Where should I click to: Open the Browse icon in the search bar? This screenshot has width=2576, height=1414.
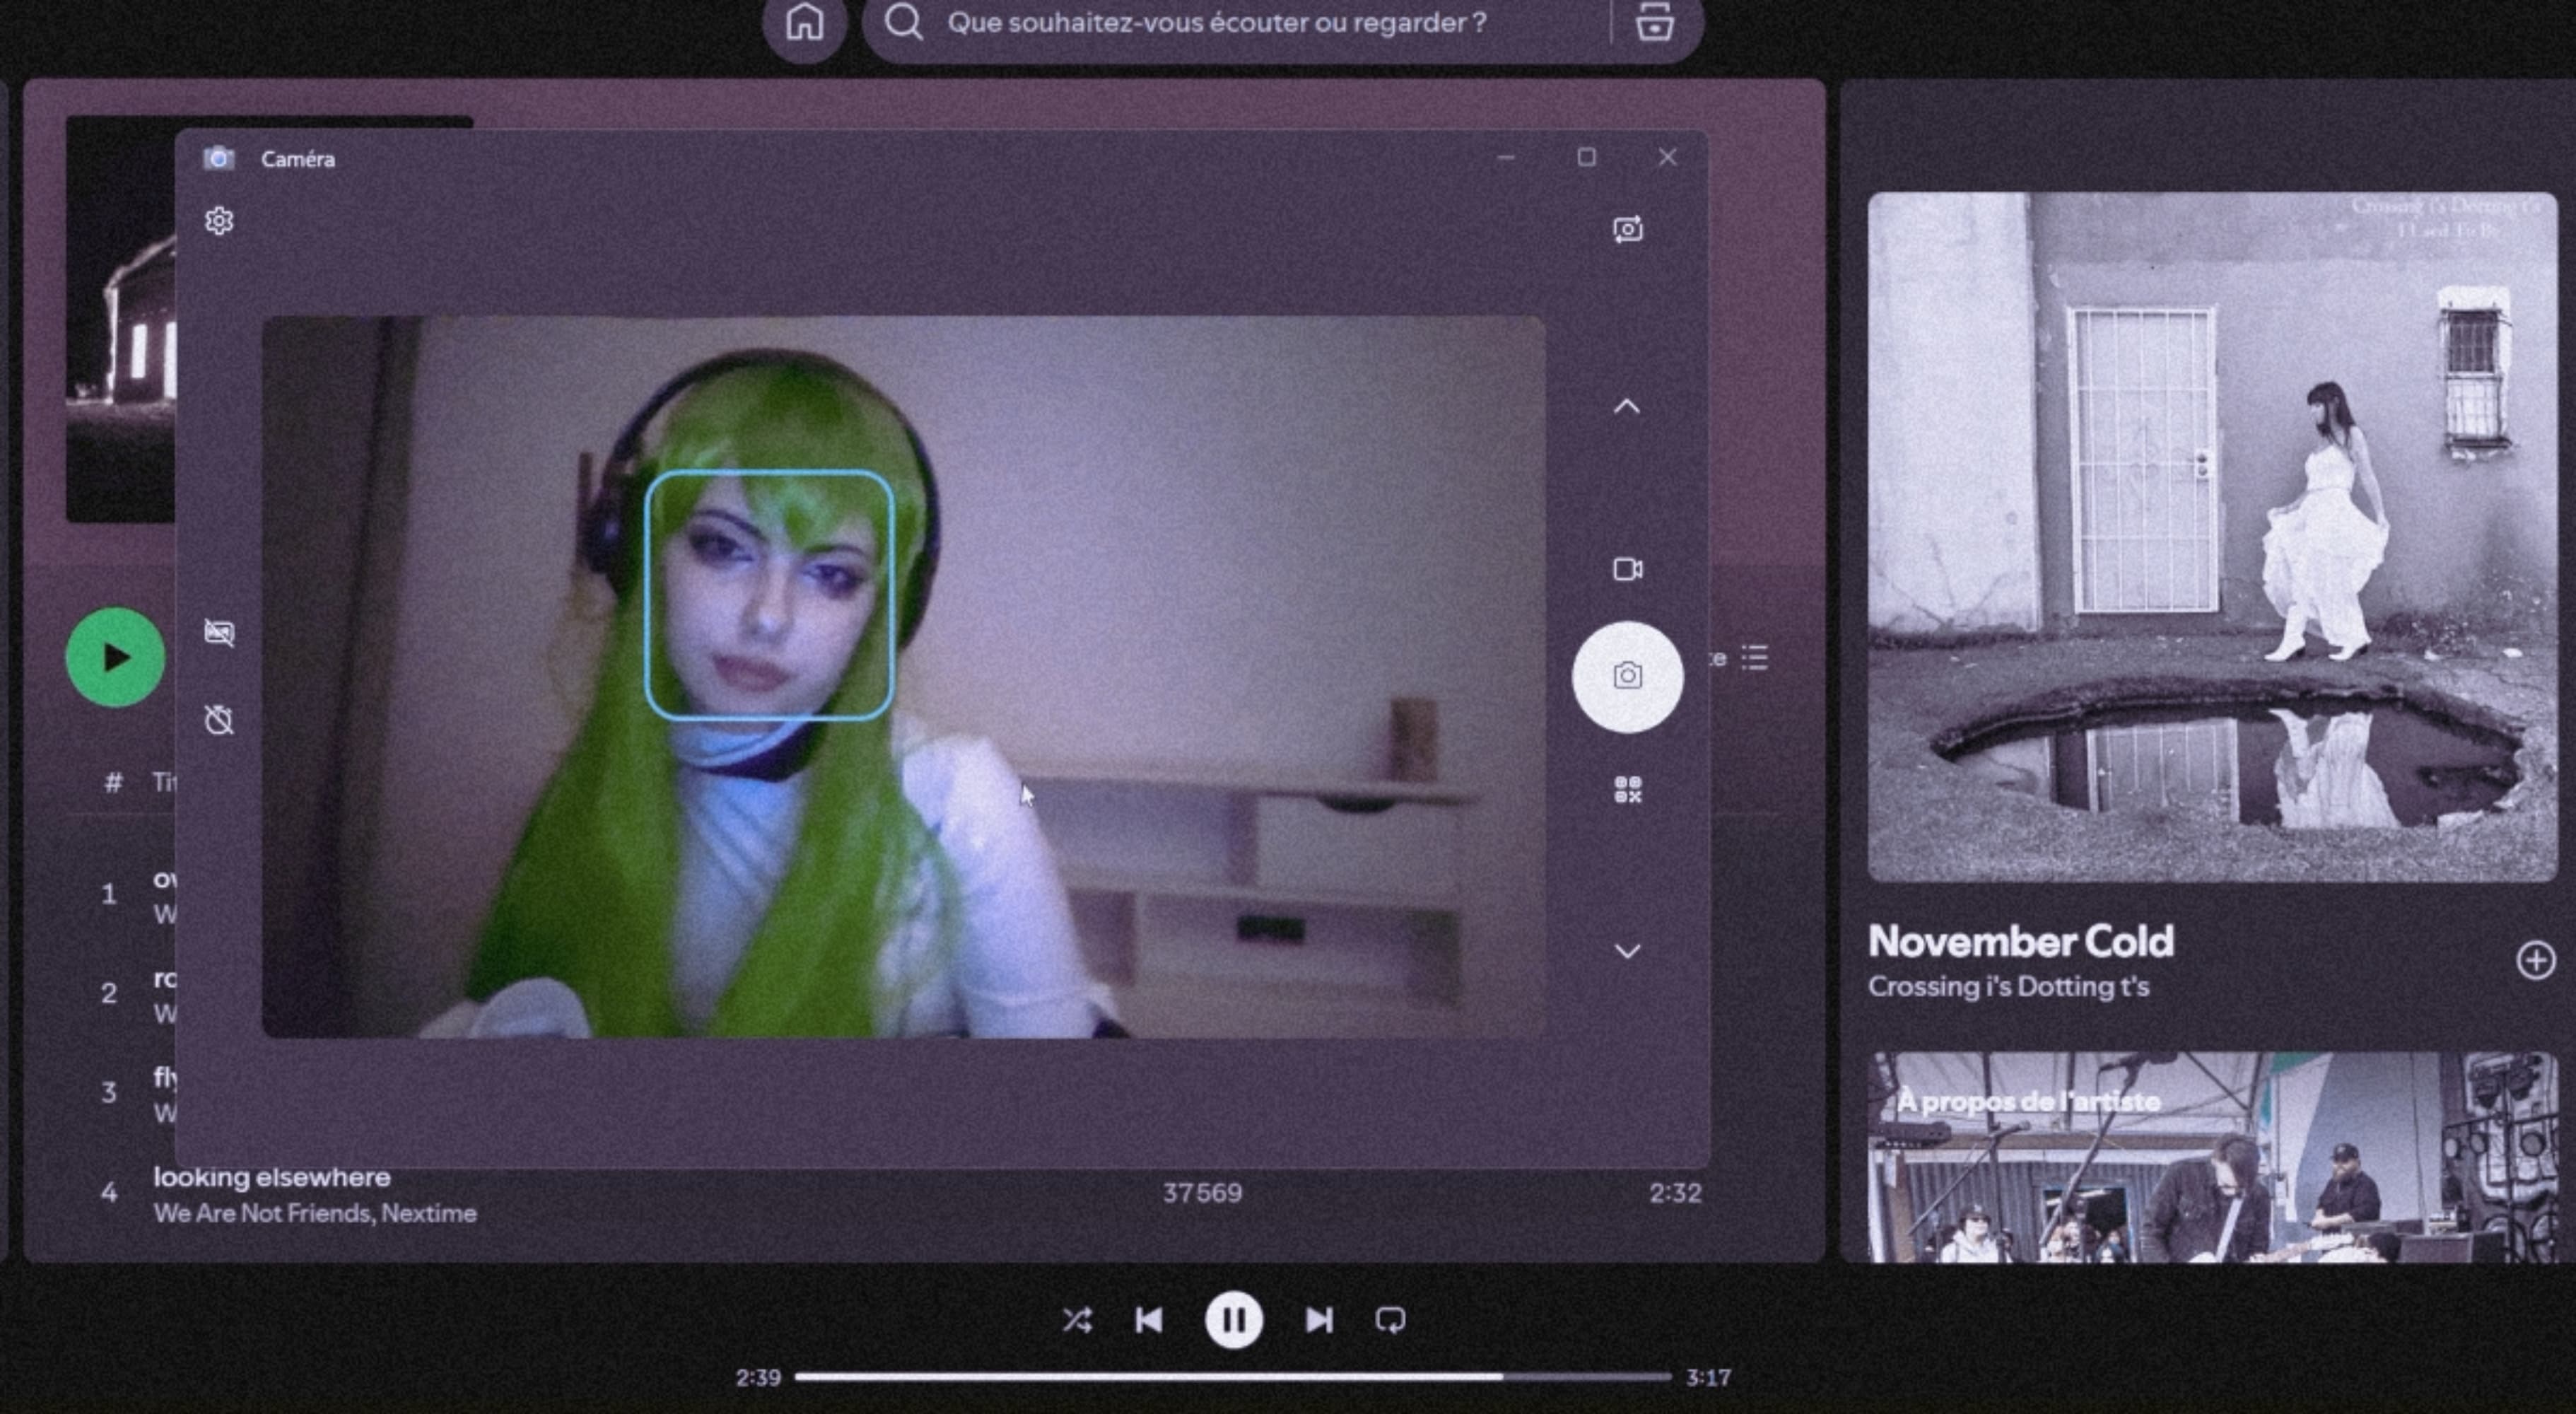[1655, 23]
